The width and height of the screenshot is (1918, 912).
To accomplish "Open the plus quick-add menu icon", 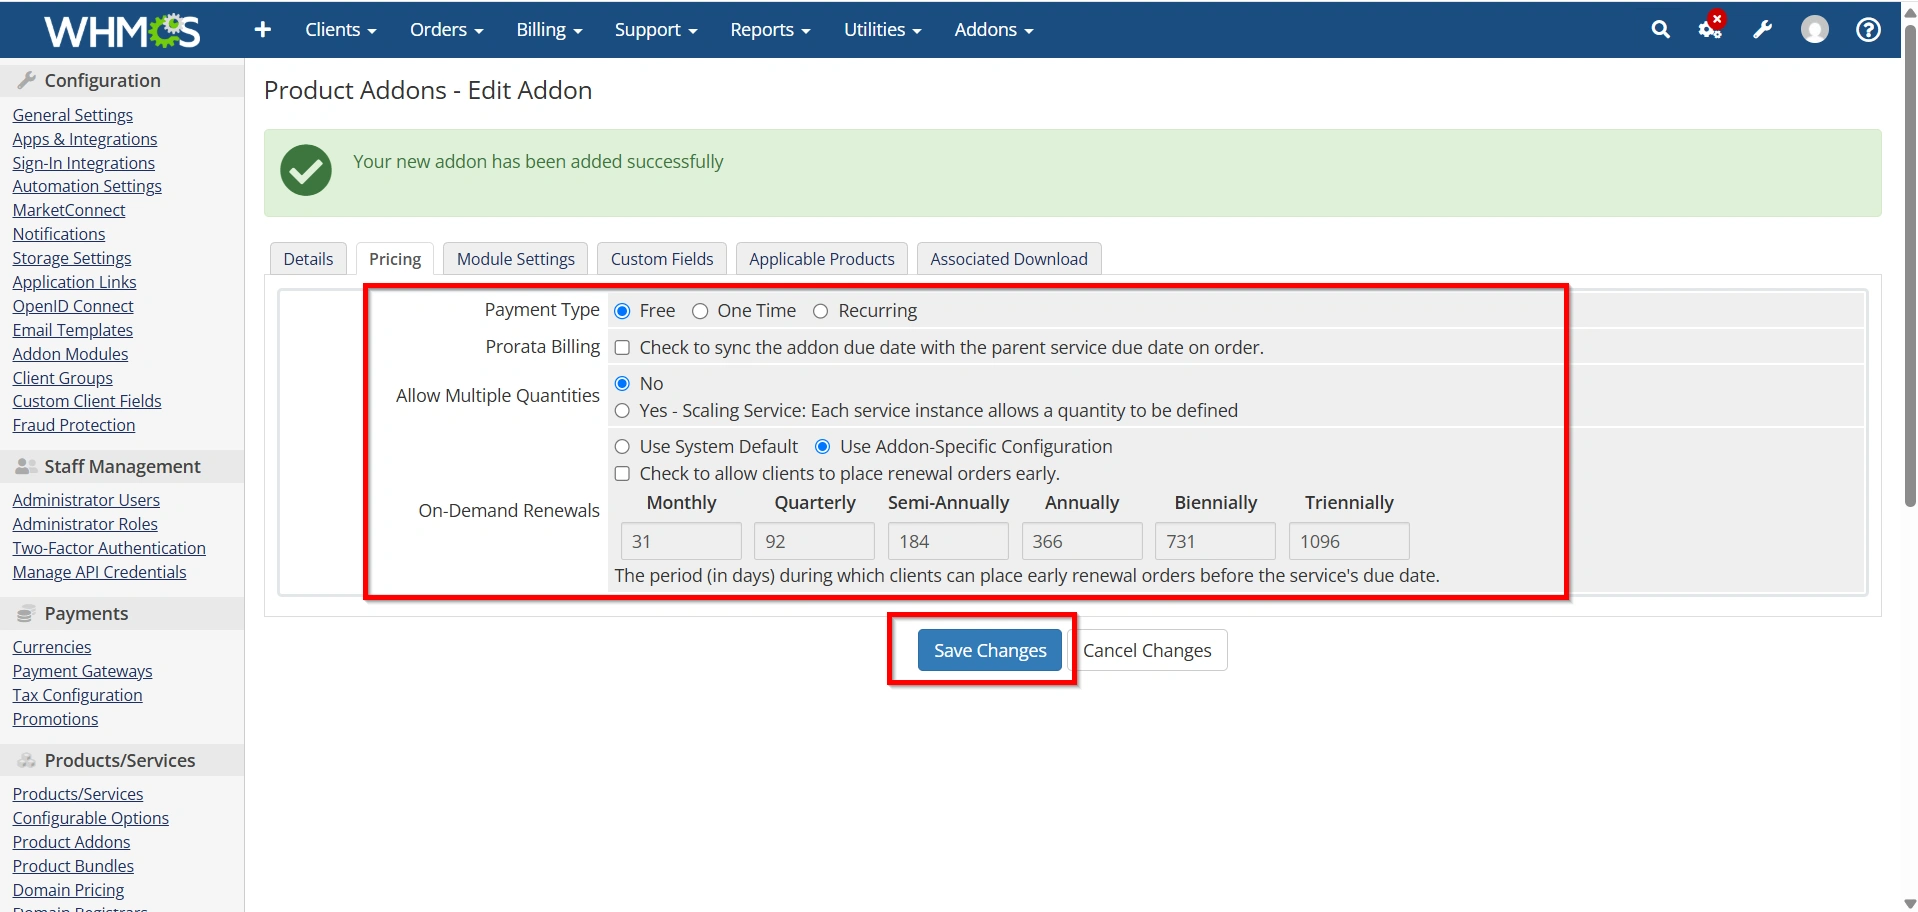I will (x=263, y=30).
